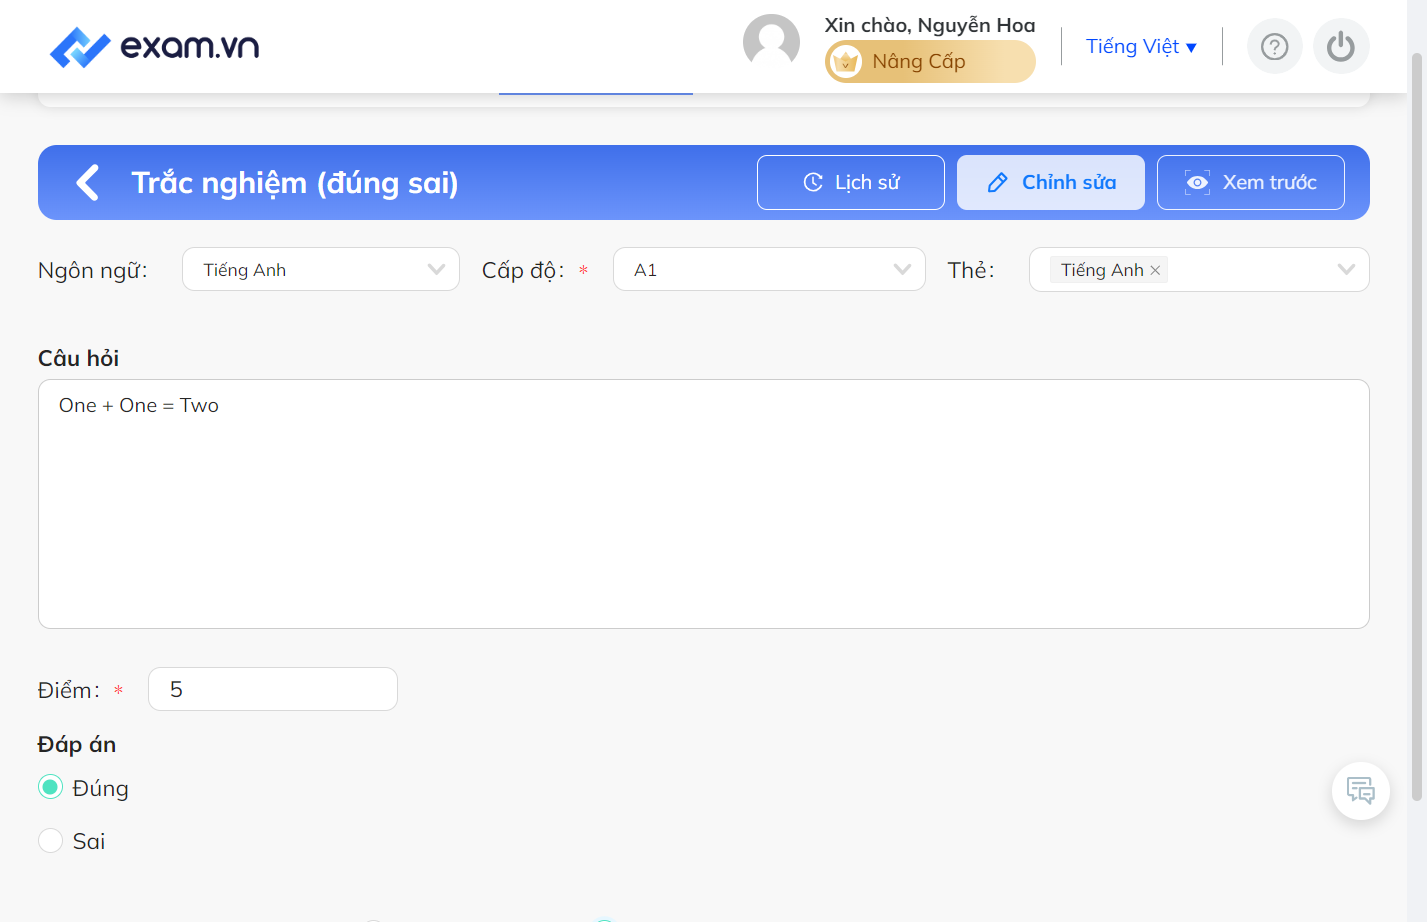Select the 'One + One = Two' question text
The image size is (1427, 922).
[x=139, y=405]
